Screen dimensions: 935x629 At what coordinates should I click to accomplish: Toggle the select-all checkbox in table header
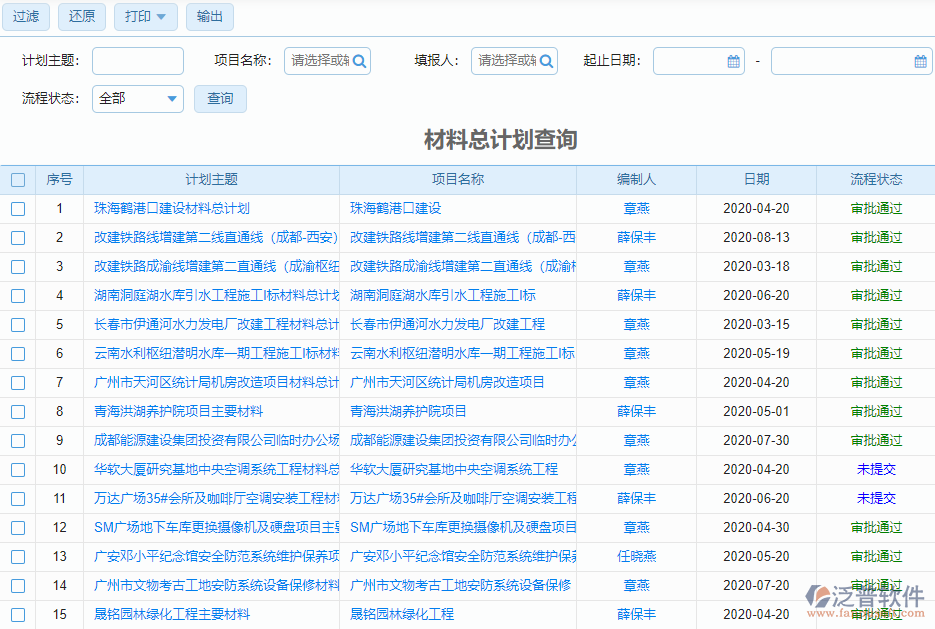tap(17, 178)
